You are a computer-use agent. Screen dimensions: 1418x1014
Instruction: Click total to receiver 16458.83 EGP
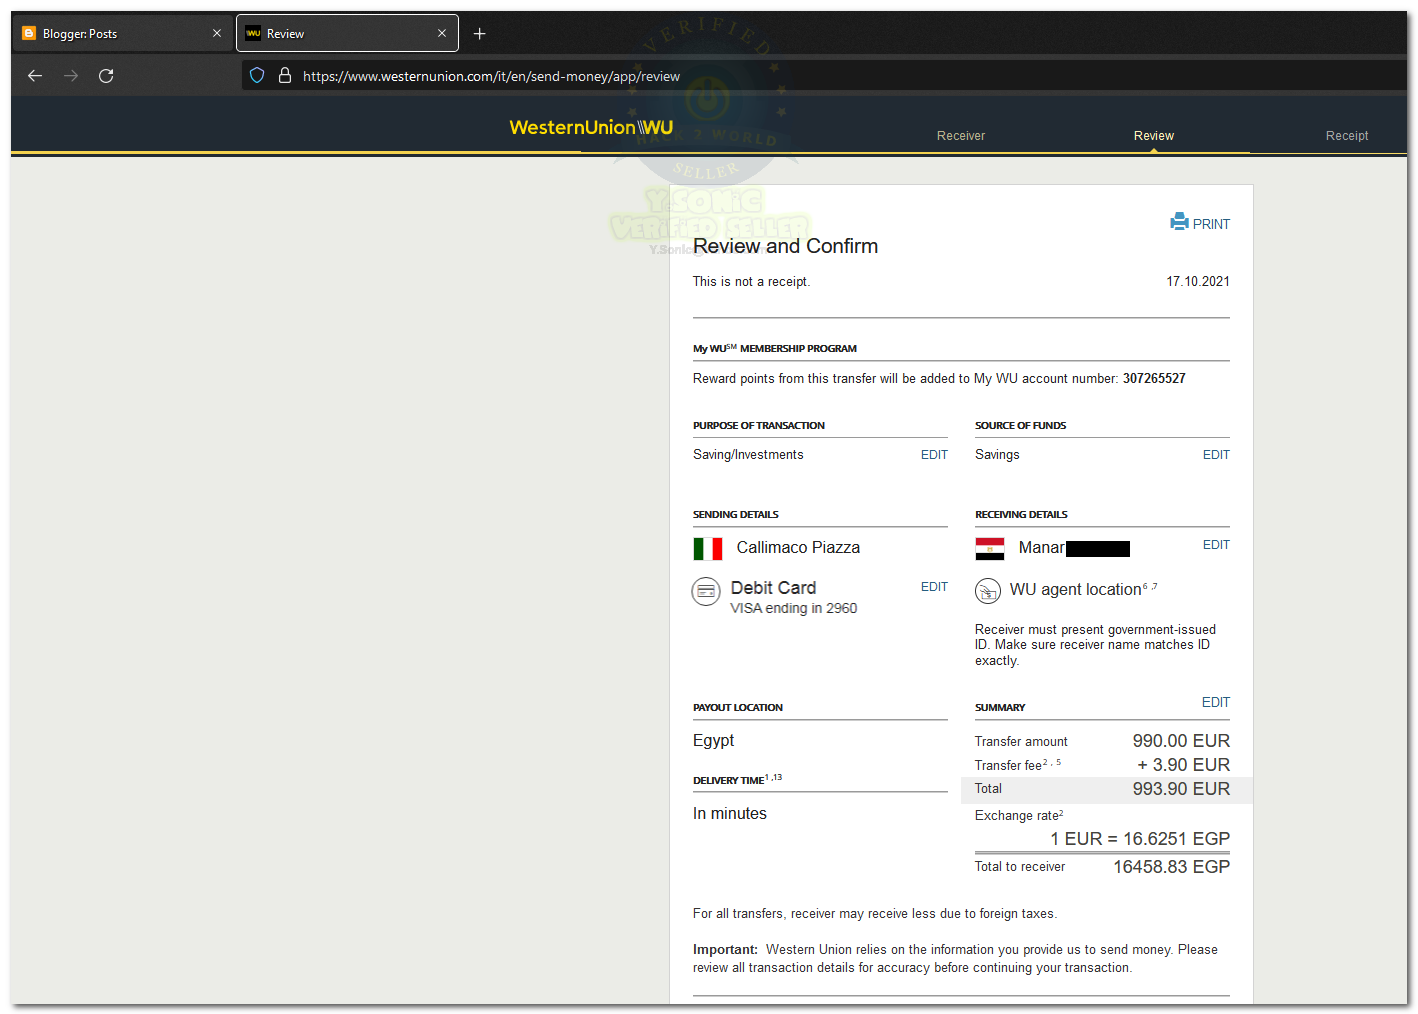(x=1172, y=867)
